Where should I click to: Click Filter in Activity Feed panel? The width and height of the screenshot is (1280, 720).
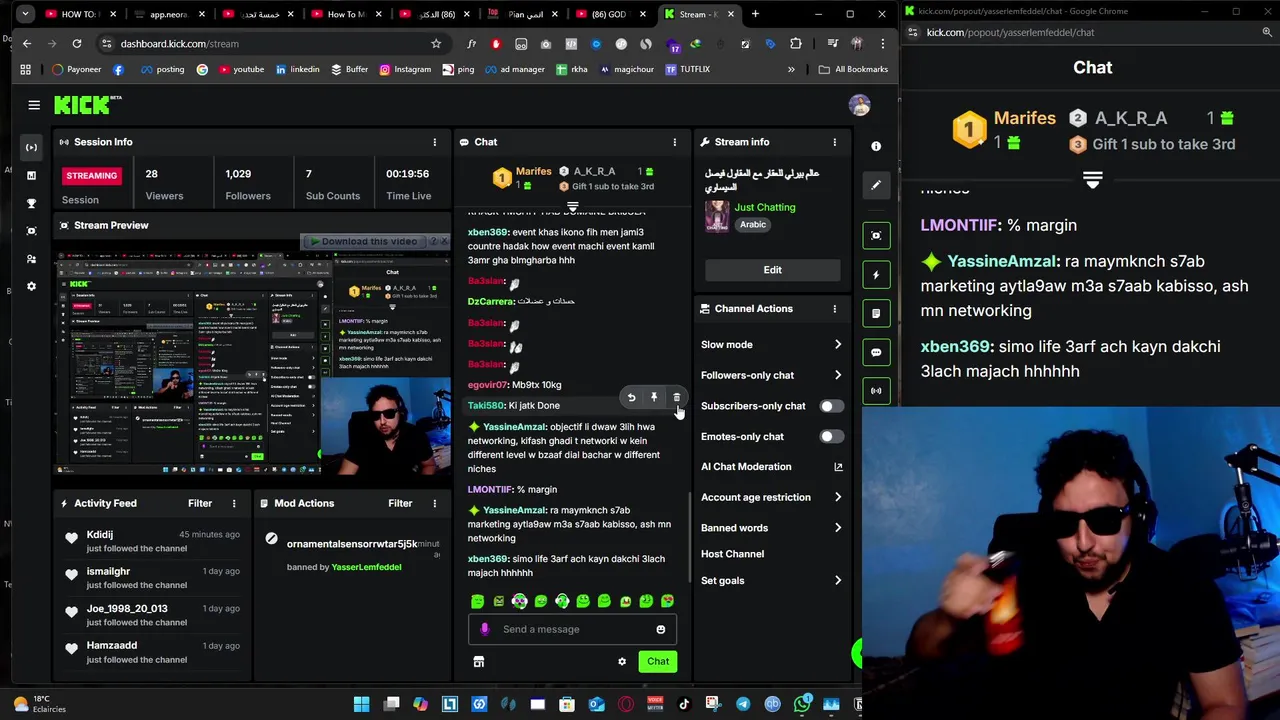coord(200,503)
